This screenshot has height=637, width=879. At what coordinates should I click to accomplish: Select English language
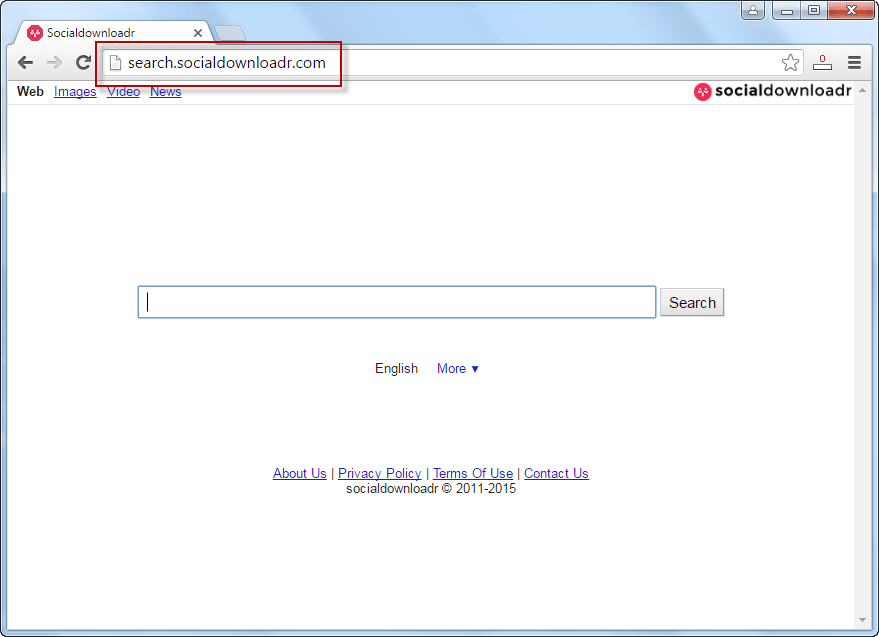click(396, 368)
